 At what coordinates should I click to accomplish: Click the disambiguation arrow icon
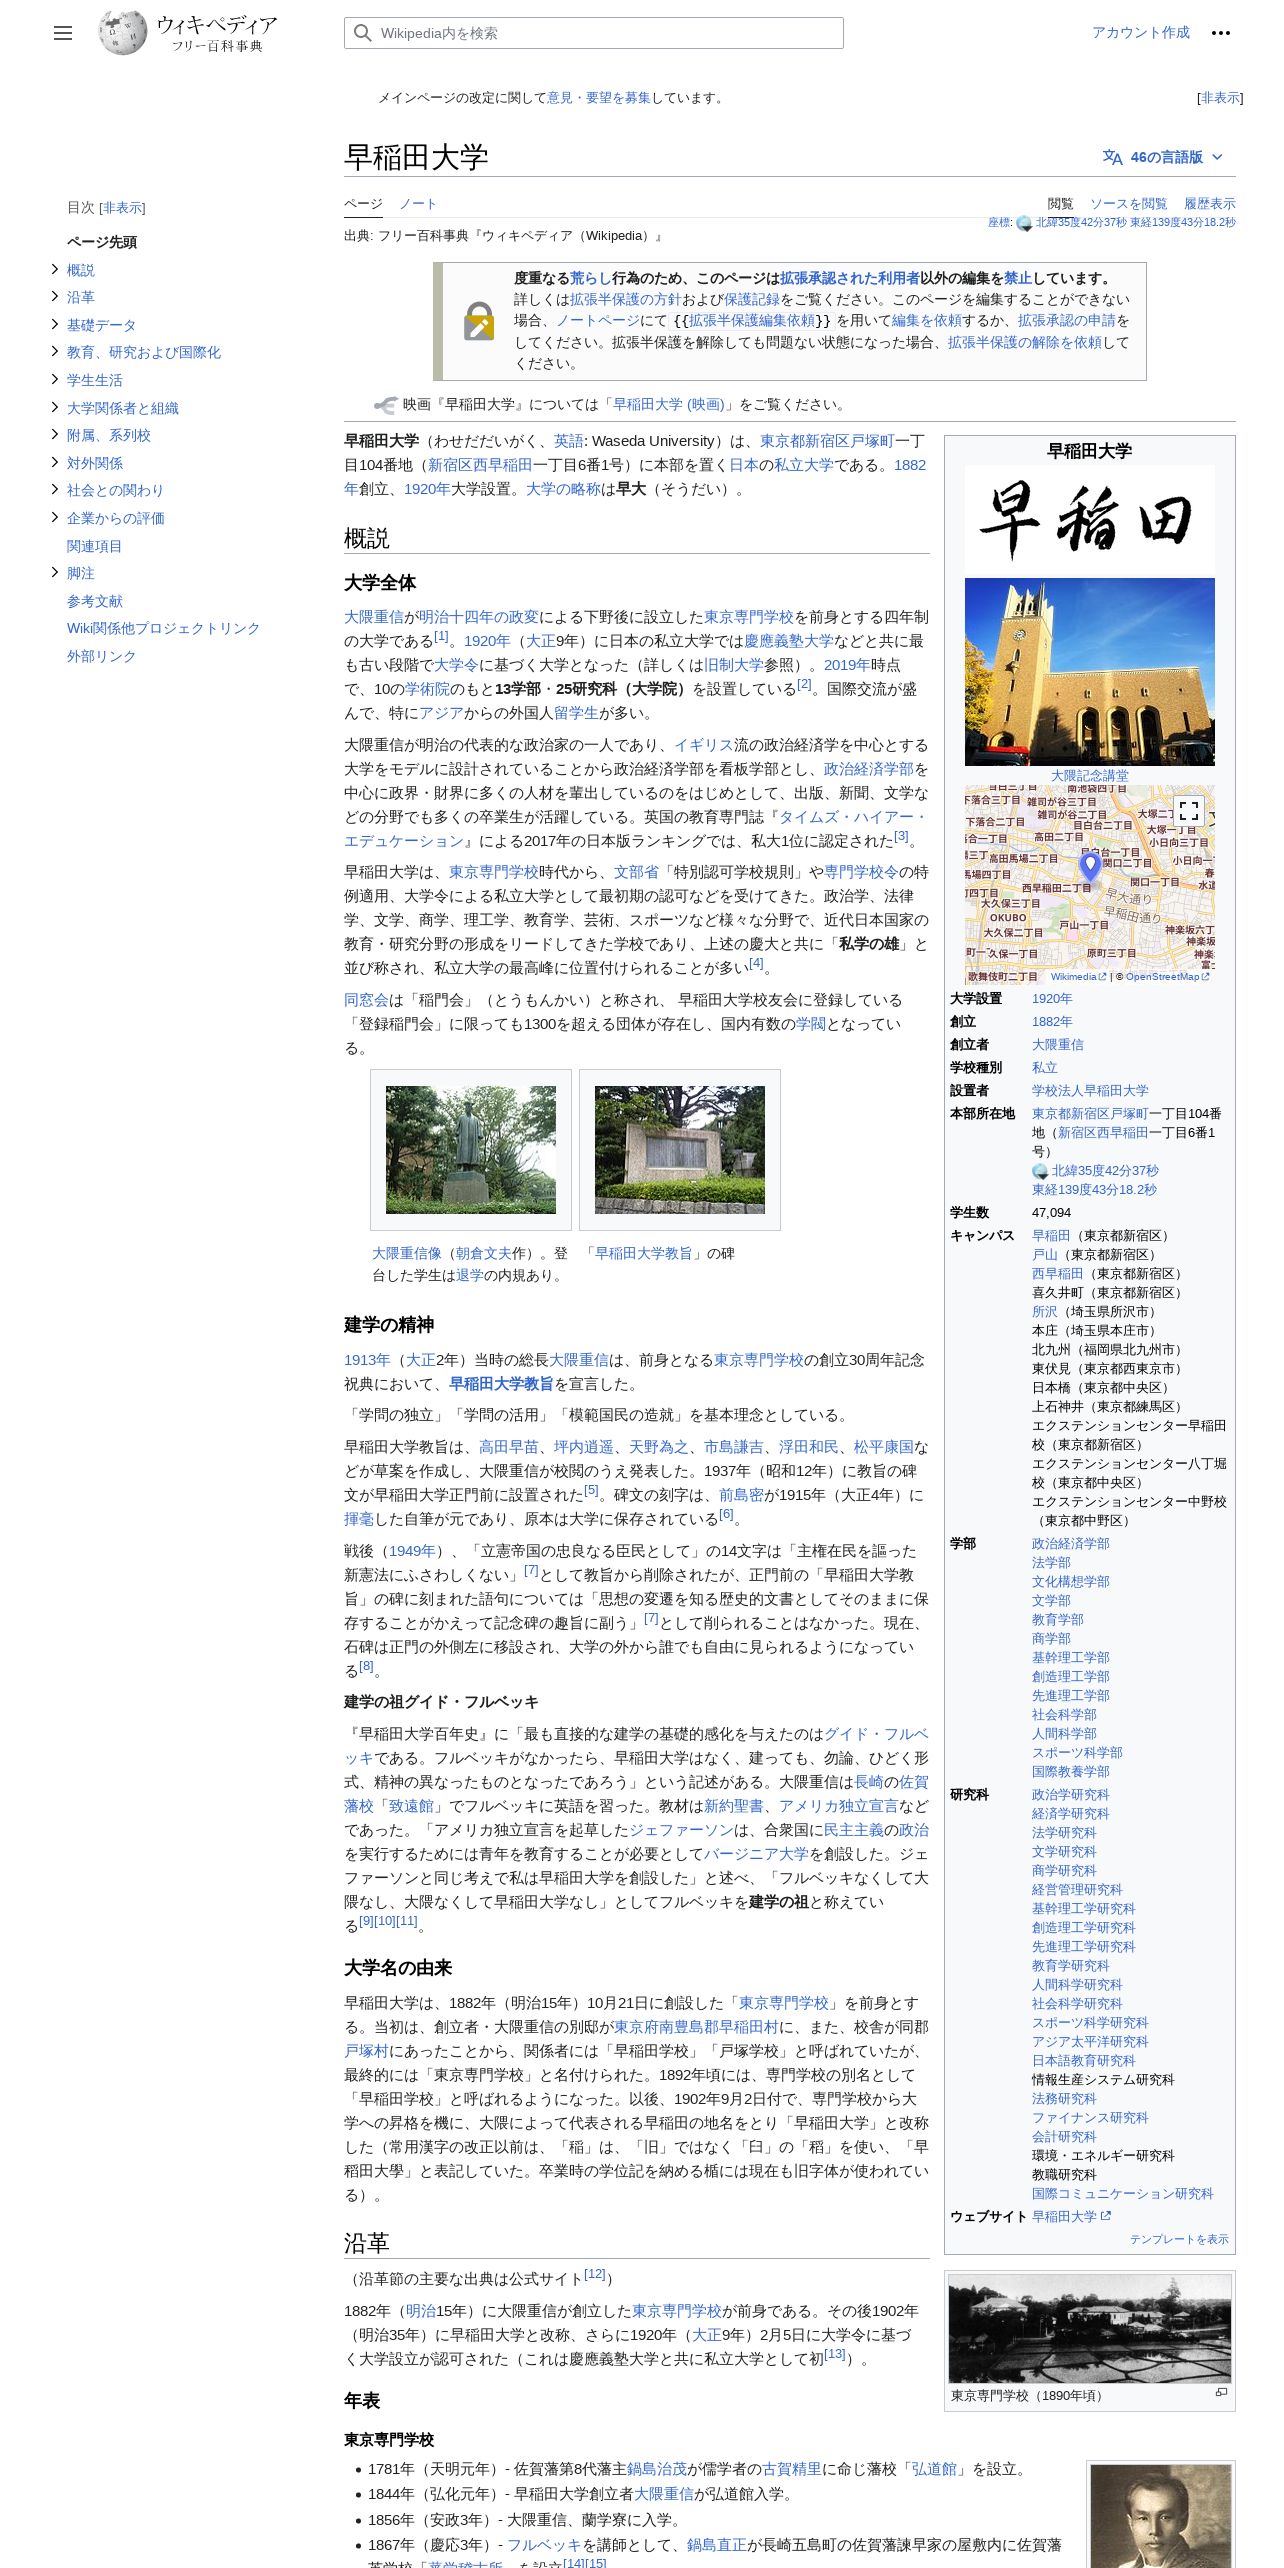[385, 405]
